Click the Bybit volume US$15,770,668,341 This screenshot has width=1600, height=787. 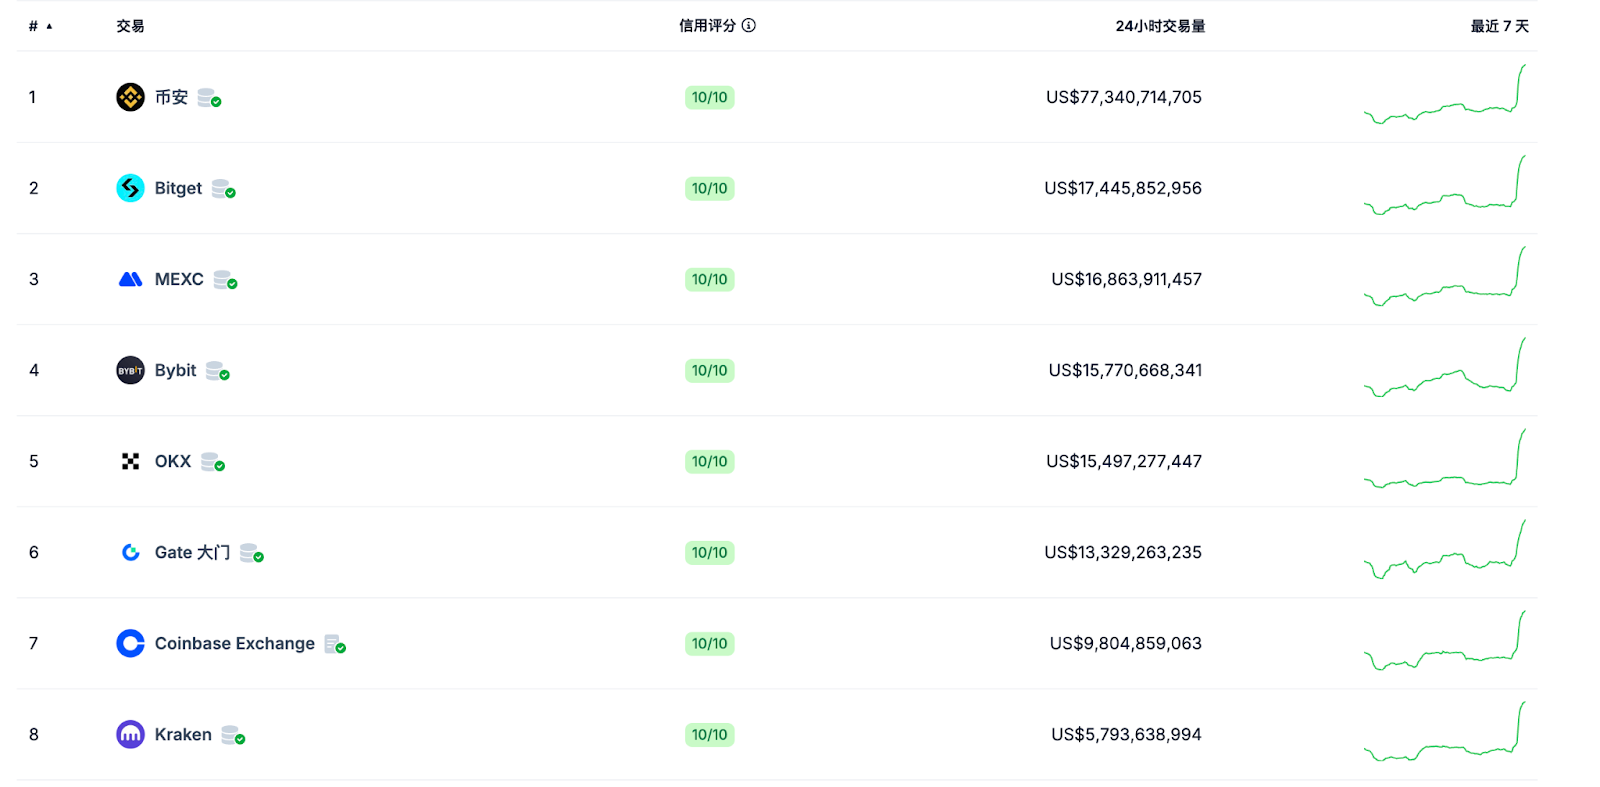point(1125,370)
